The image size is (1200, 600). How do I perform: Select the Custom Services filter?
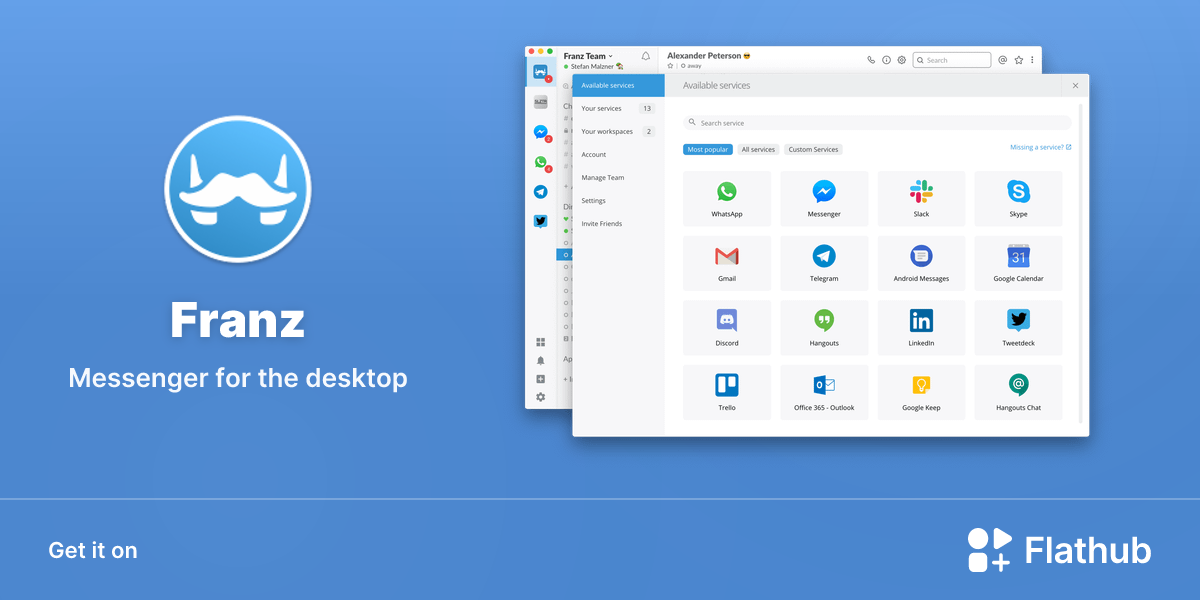pos(813,149)
